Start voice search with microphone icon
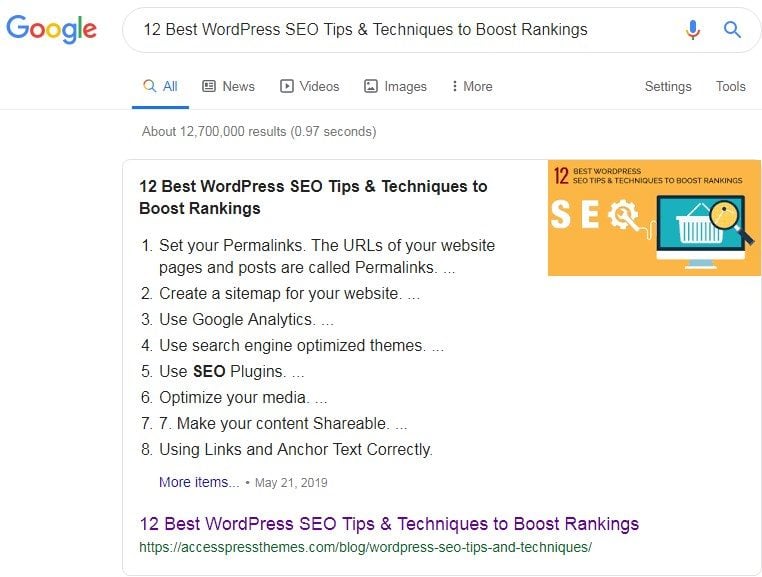762x577 pixels. coord(693,30)
